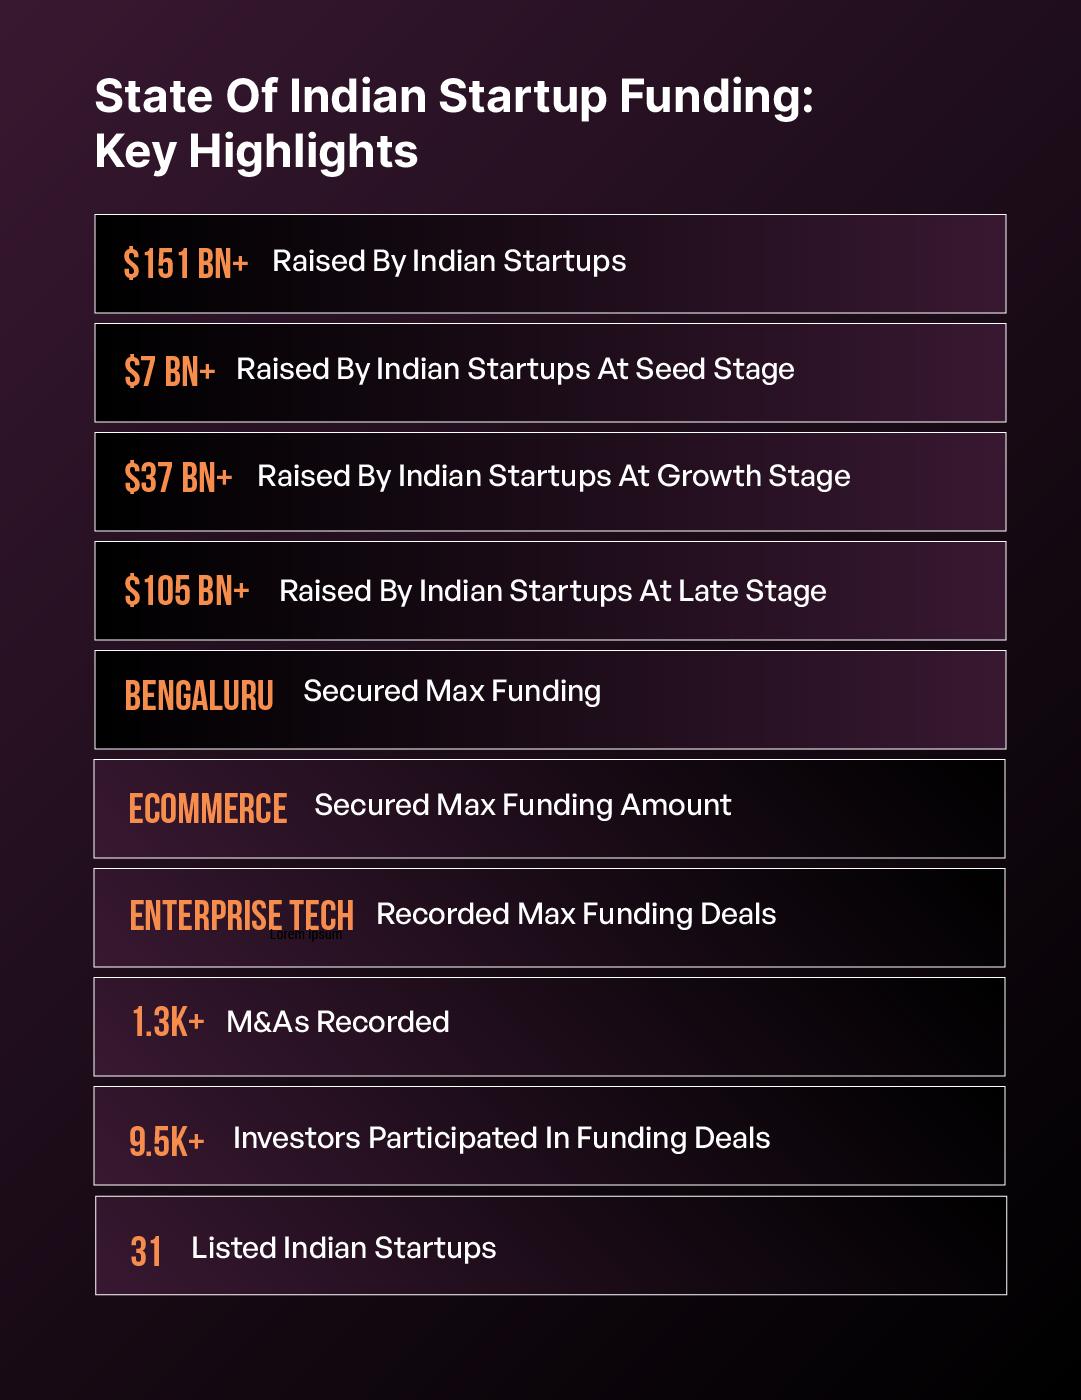The image size is (1081, 1400).
Task: Select the "Secured Max Funding" text
Action: (x=452, y=692)
